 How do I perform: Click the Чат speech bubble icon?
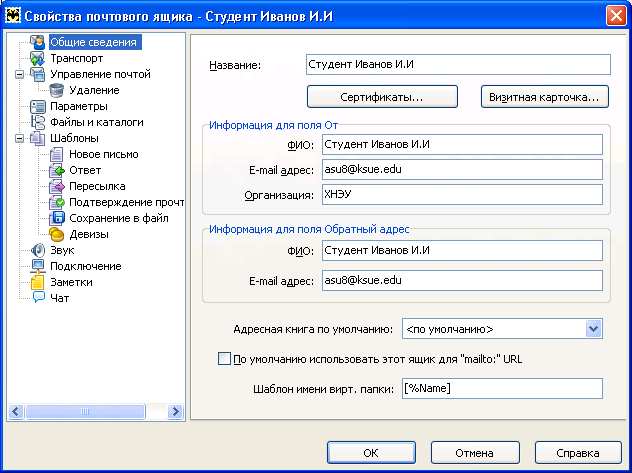click(x=37, y=298)
